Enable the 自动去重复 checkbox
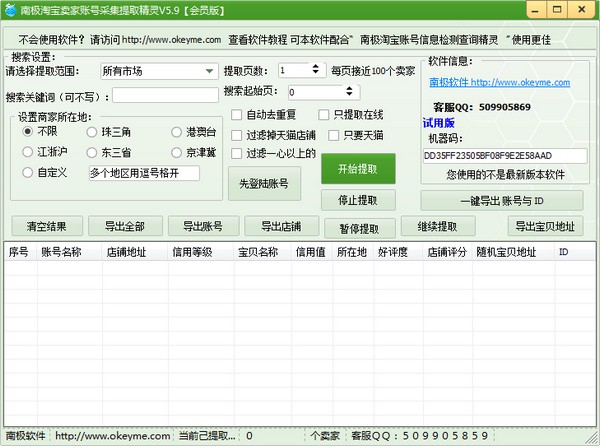Image resolution: width=600 pixels, height=446 pixels. [237, 115]
